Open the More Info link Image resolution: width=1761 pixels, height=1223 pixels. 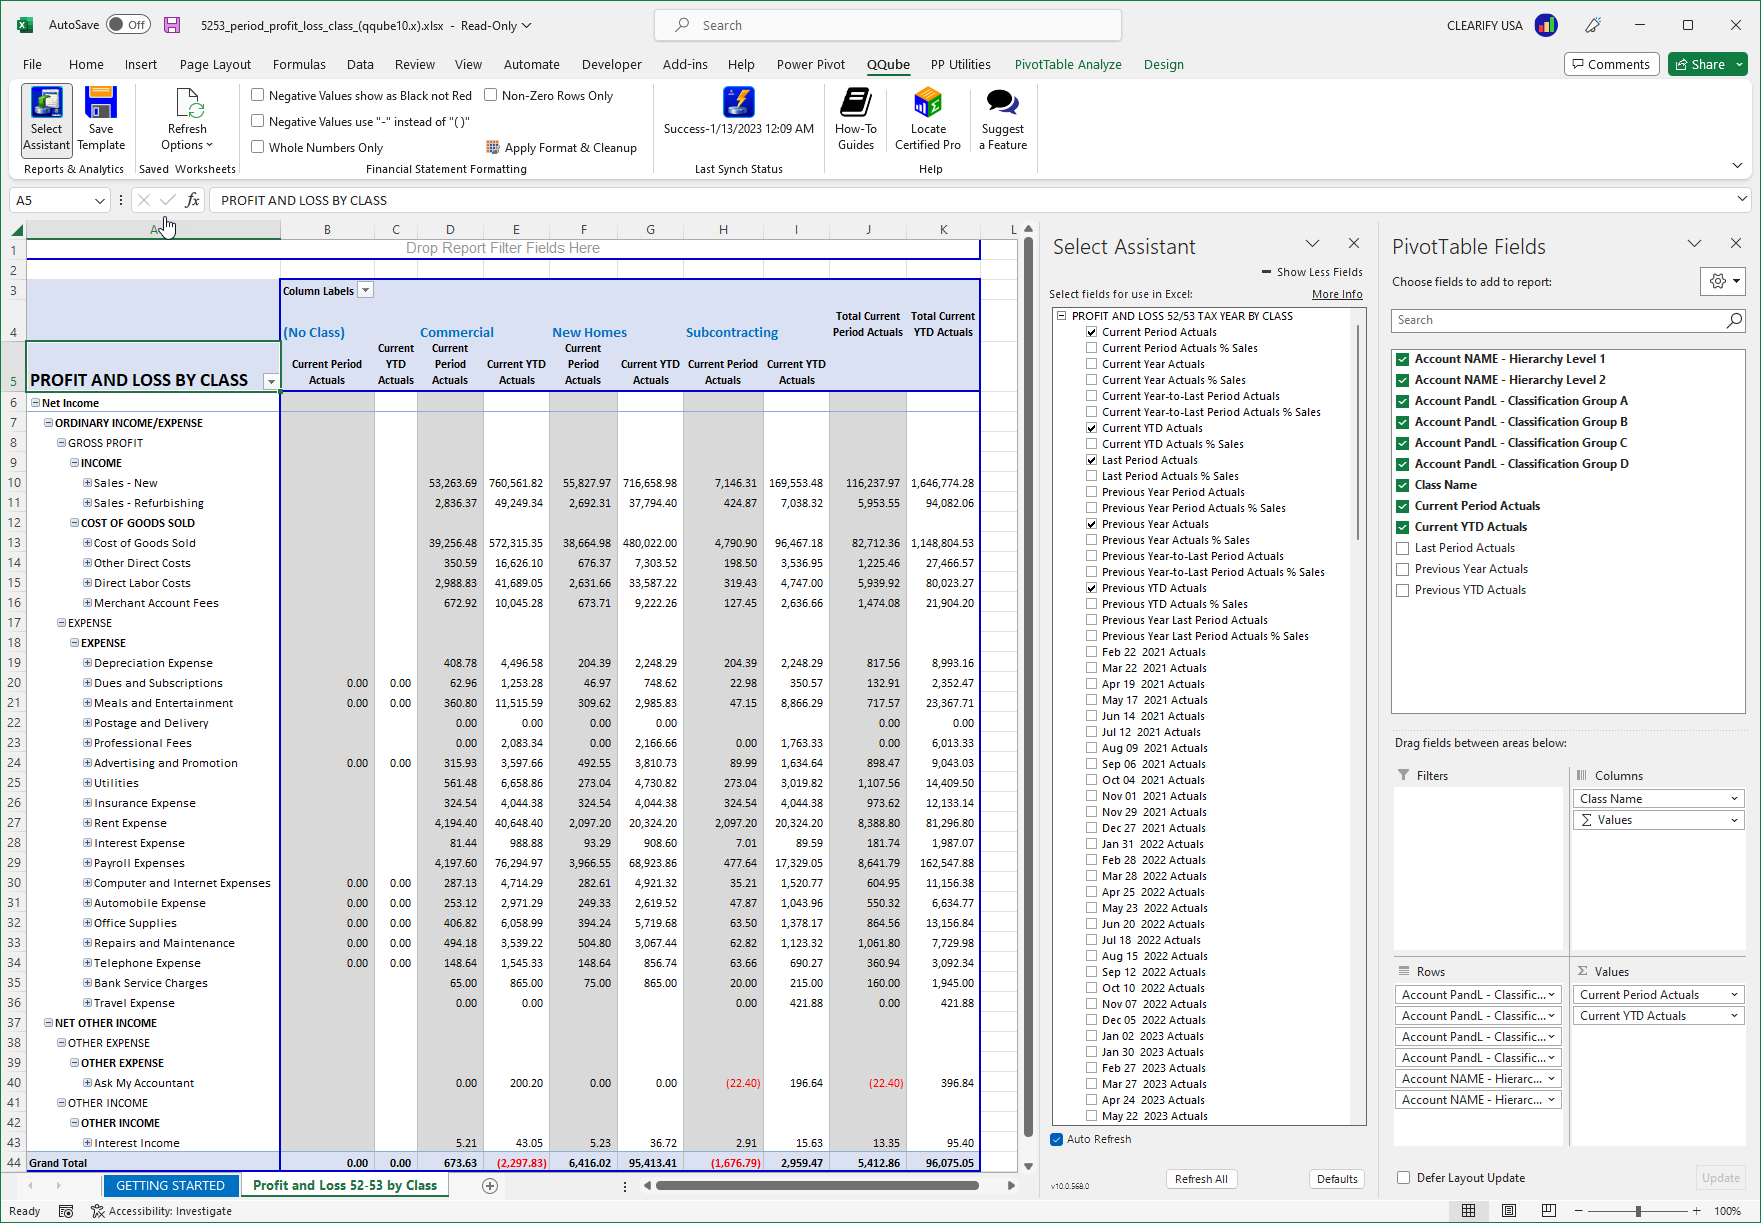click(x=1337, y=293)
